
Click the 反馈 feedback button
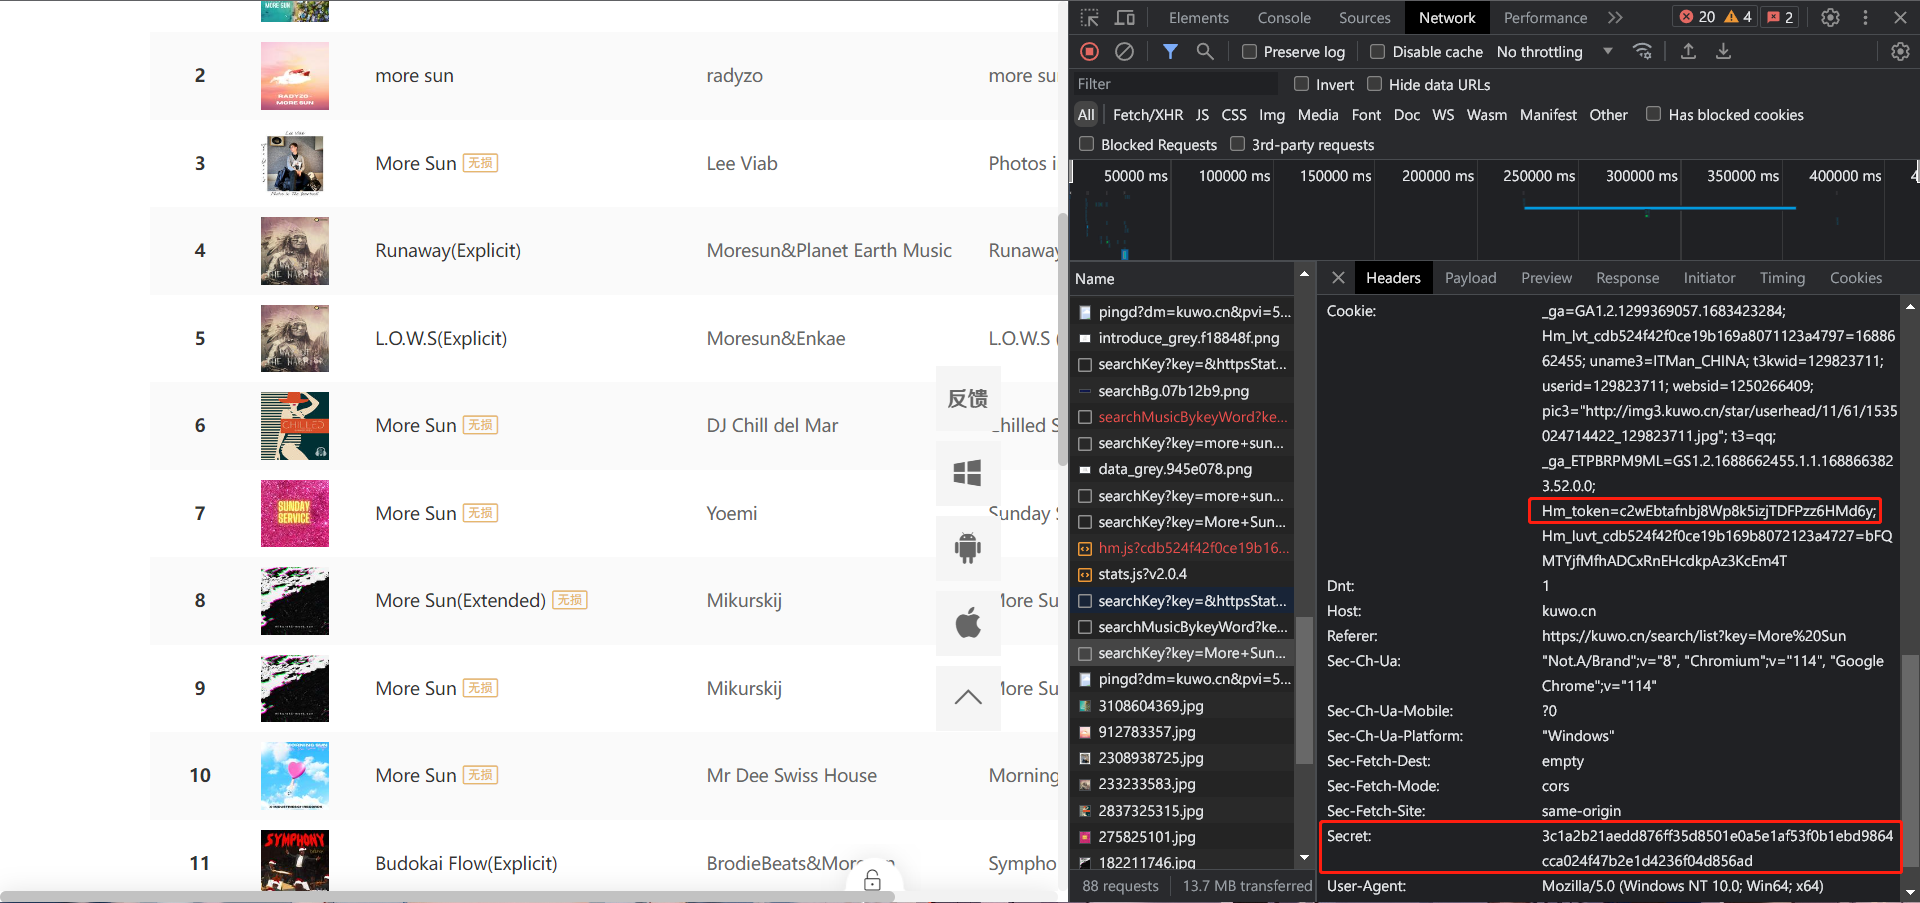(968, 398)
